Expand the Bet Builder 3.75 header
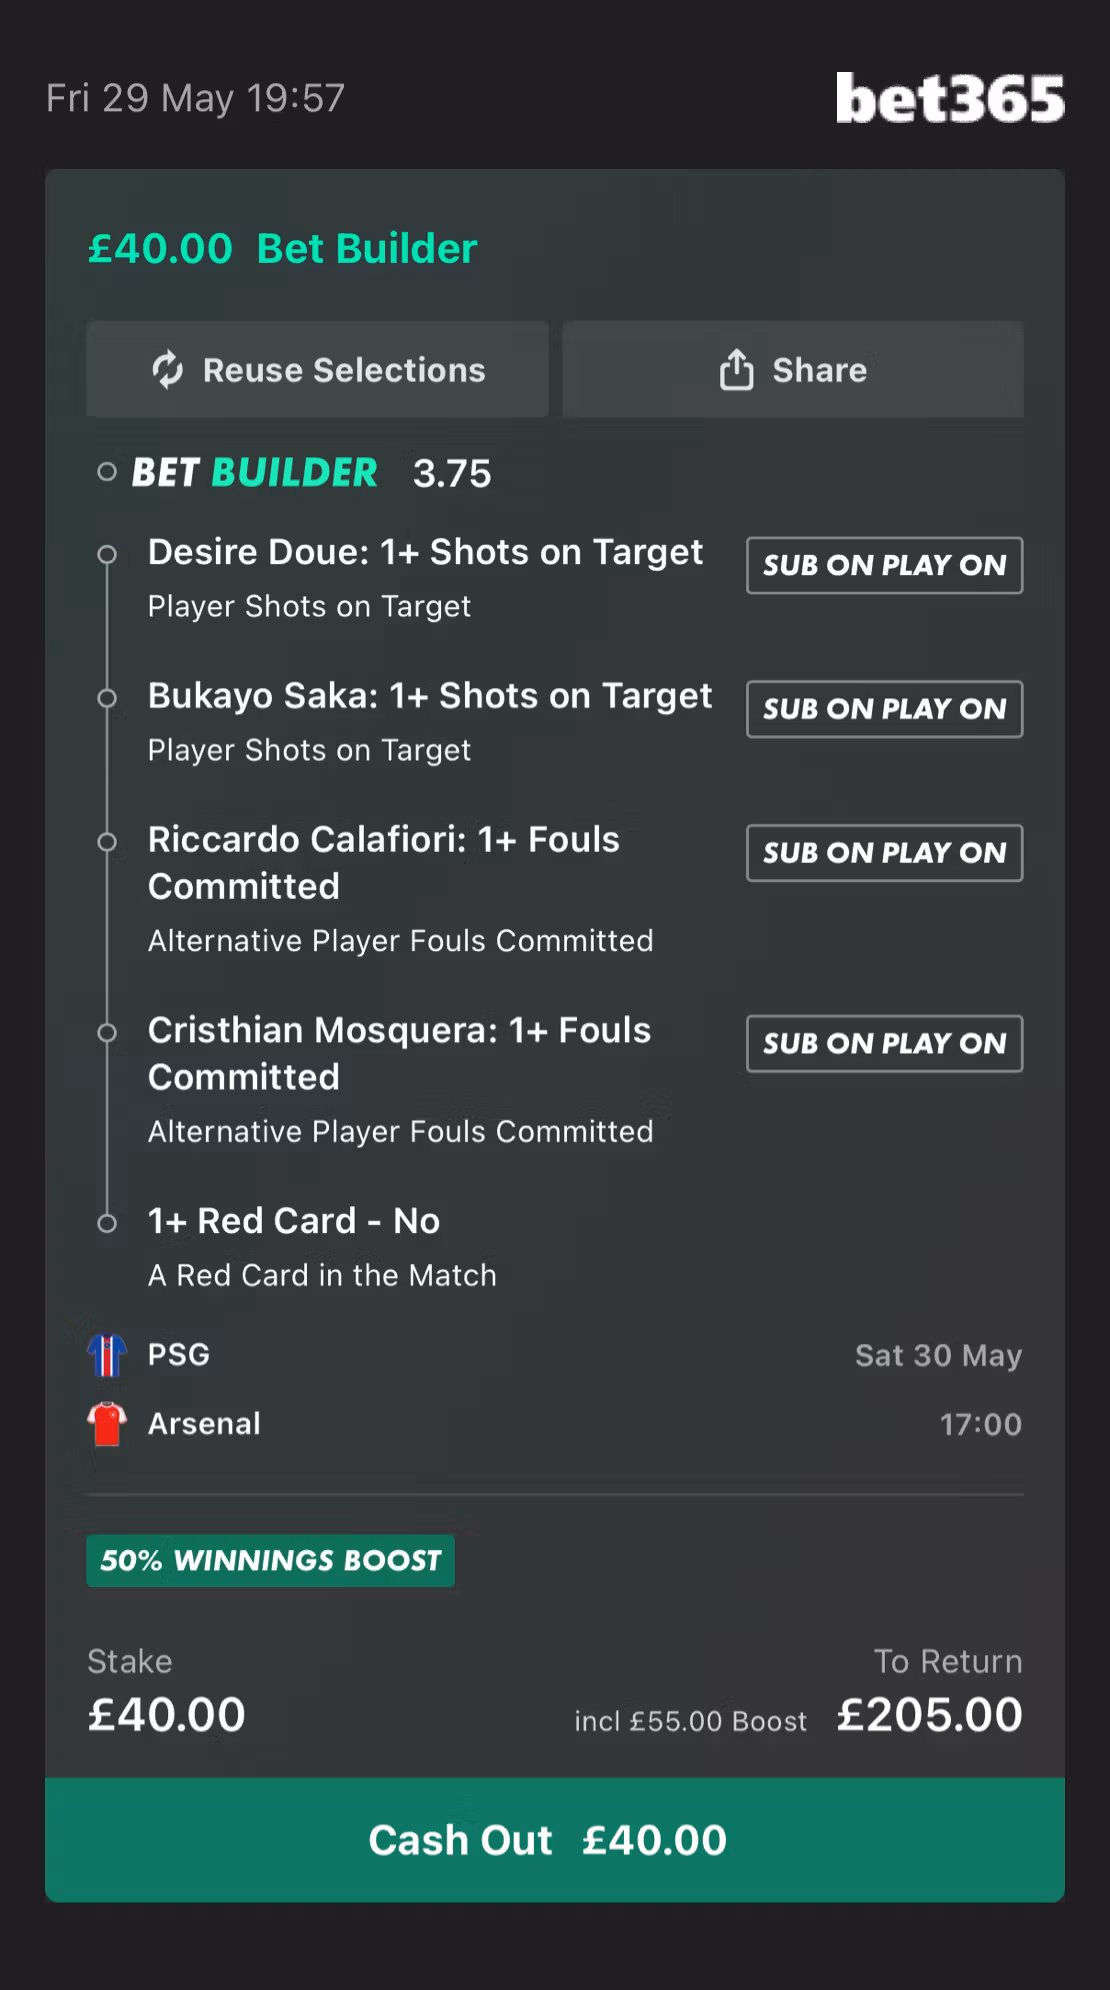1110x1990 pixels. point(311,473)
